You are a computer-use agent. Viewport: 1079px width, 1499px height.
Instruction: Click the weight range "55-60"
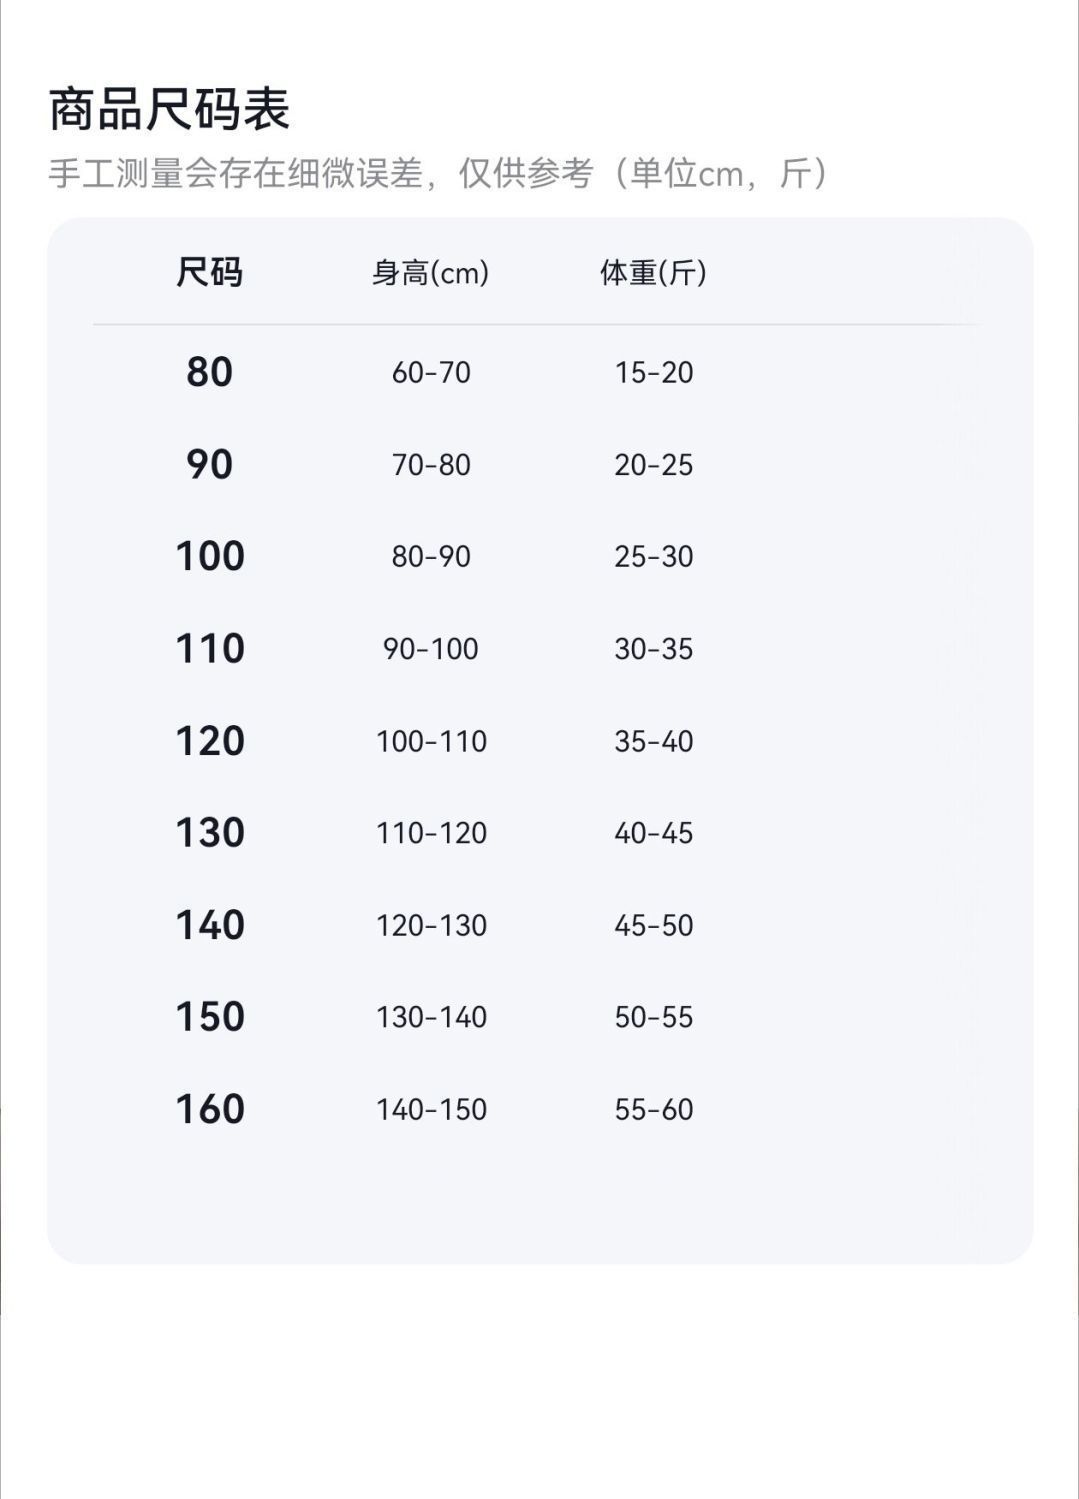point(654,1109)
